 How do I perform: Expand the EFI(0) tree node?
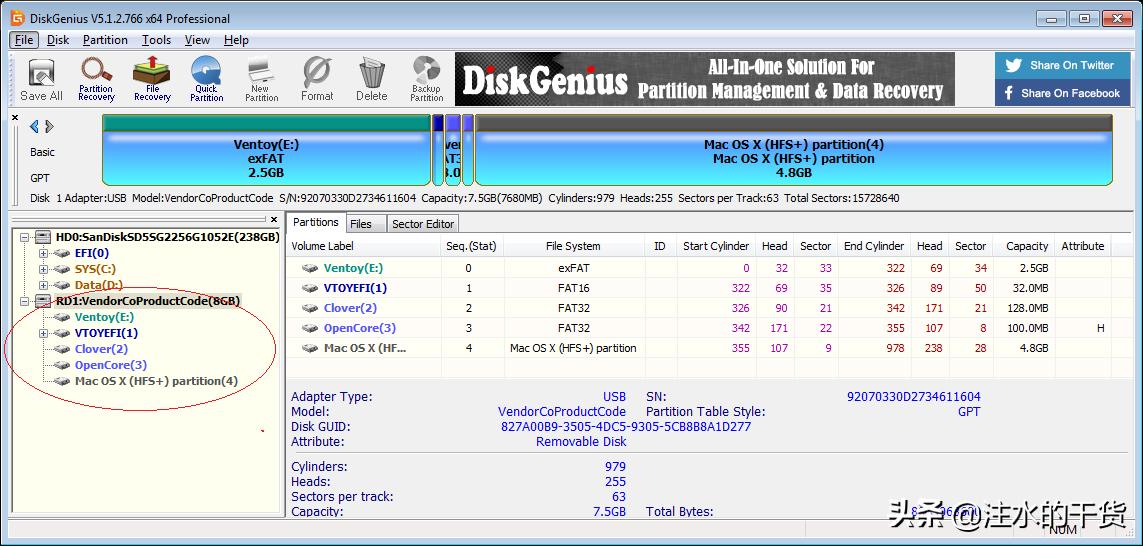point(43,254)
